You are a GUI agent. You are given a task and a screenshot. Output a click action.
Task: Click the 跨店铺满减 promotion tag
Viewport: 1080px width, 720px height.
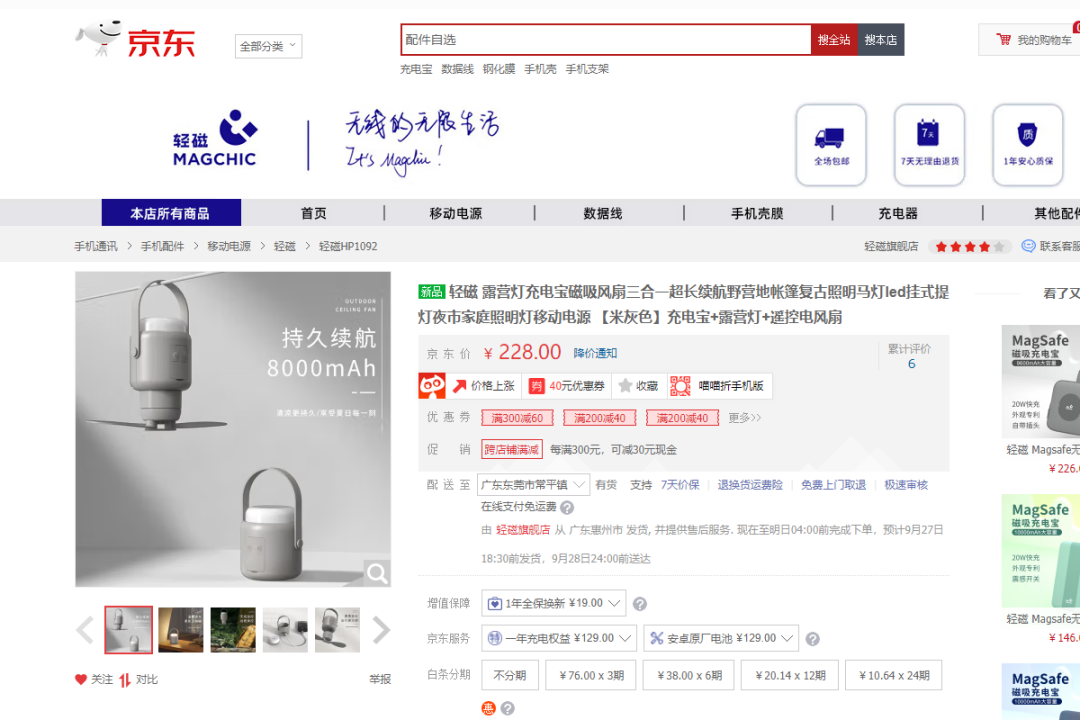[512, 449]
